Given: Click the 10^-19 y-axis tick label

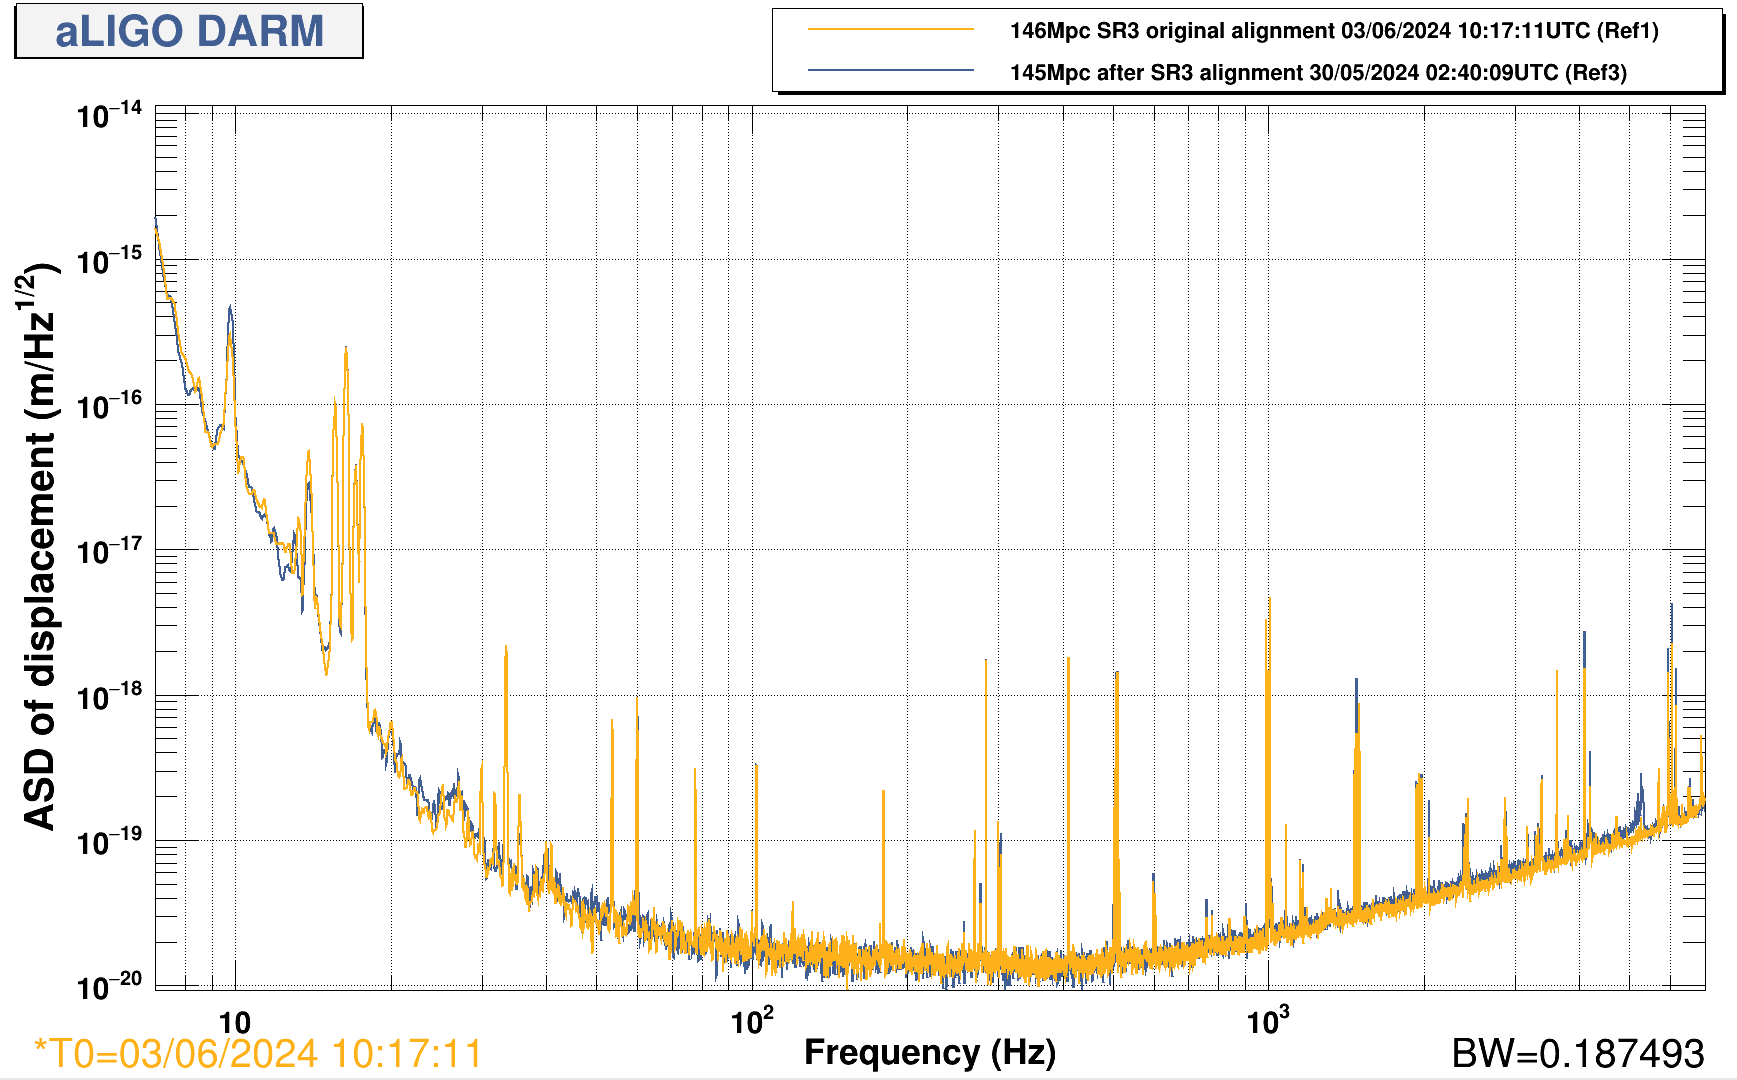Looking at the screenshot, I should pyautogui.click(x=109, y=842).
